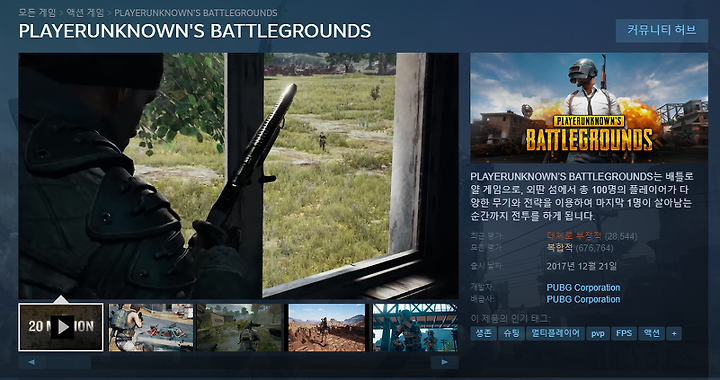720x380 pixels.
Task: Click the PLAYERUNKNOWN'S BATTLEGROUNDS page title
Action: tap(195, 31)
